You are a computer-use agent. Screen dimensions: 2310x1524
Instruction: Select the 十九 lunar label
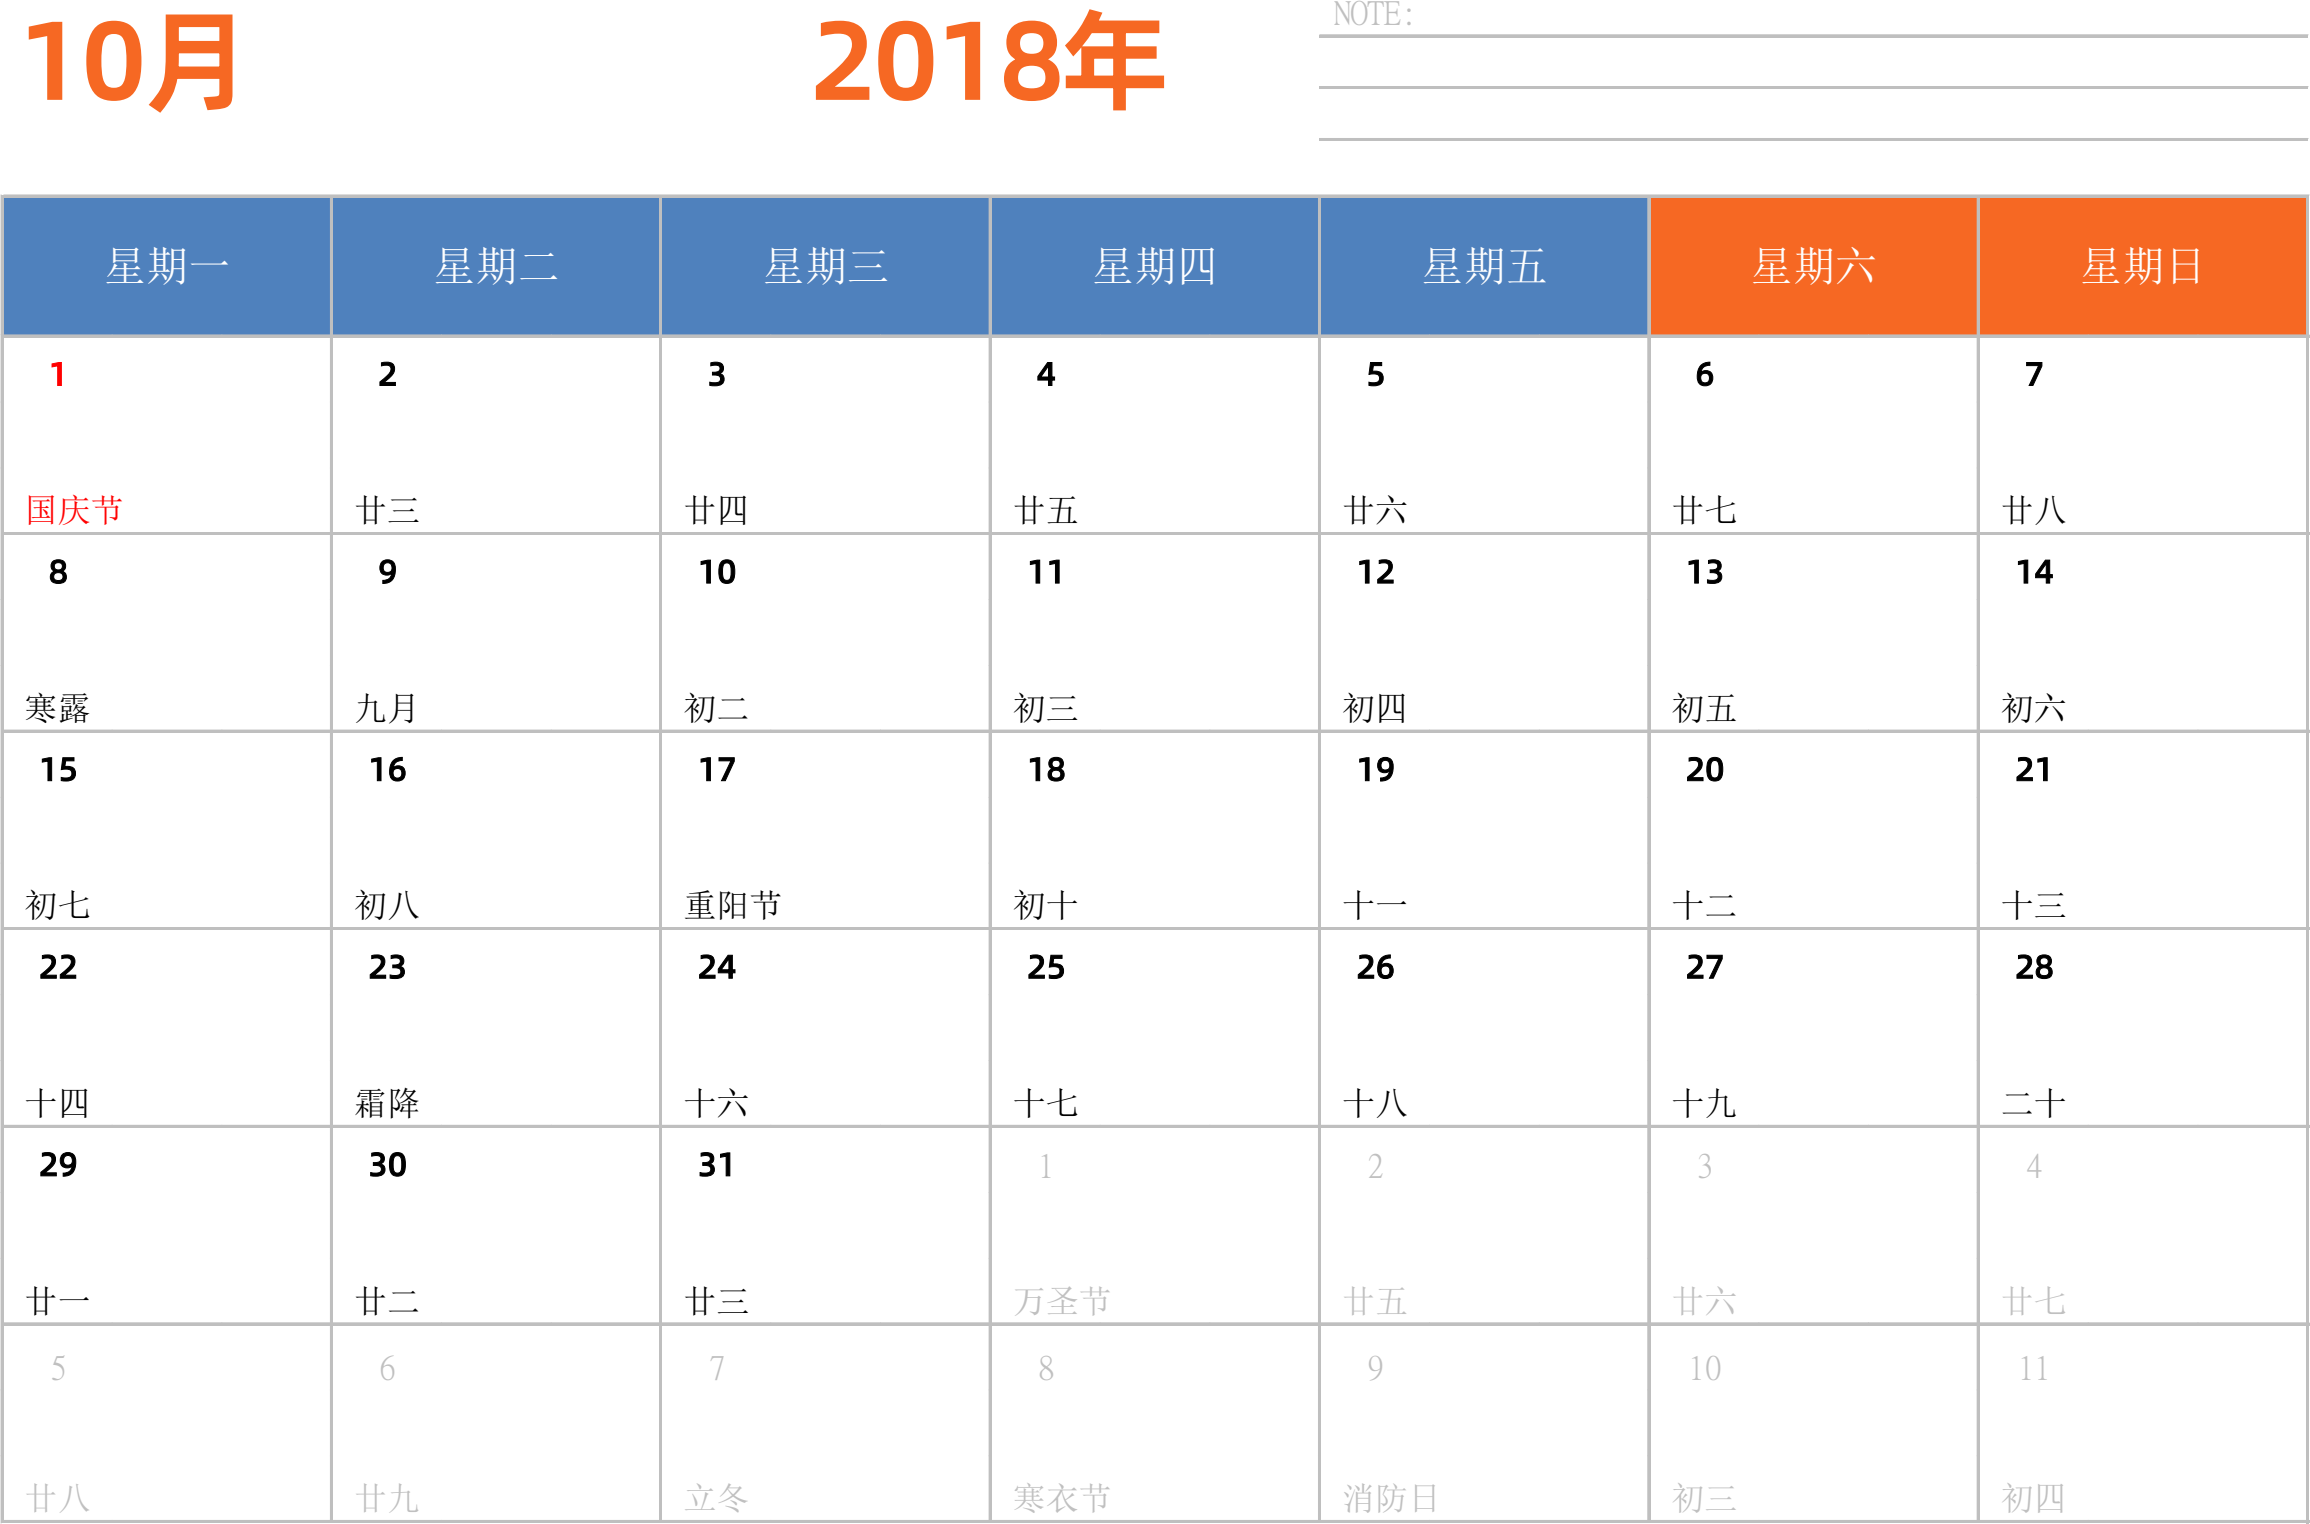(1704, 1103)
